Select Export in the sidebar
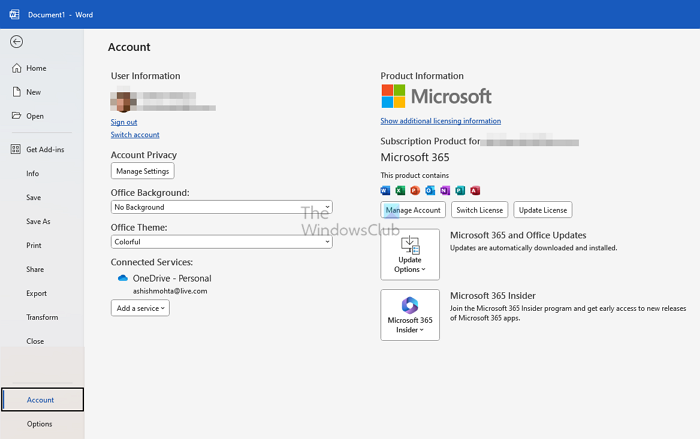This screenshot has height=439, width=700. point(36,293)
